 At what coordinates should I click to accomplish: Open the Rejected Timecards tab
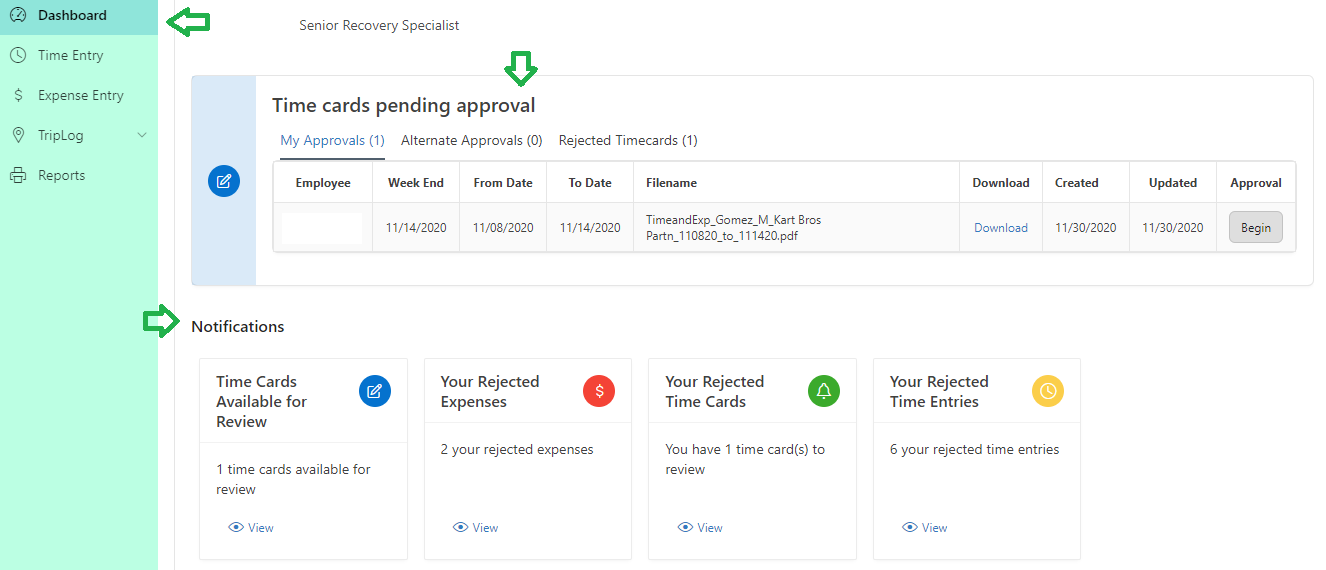click(x=628, y=141)
